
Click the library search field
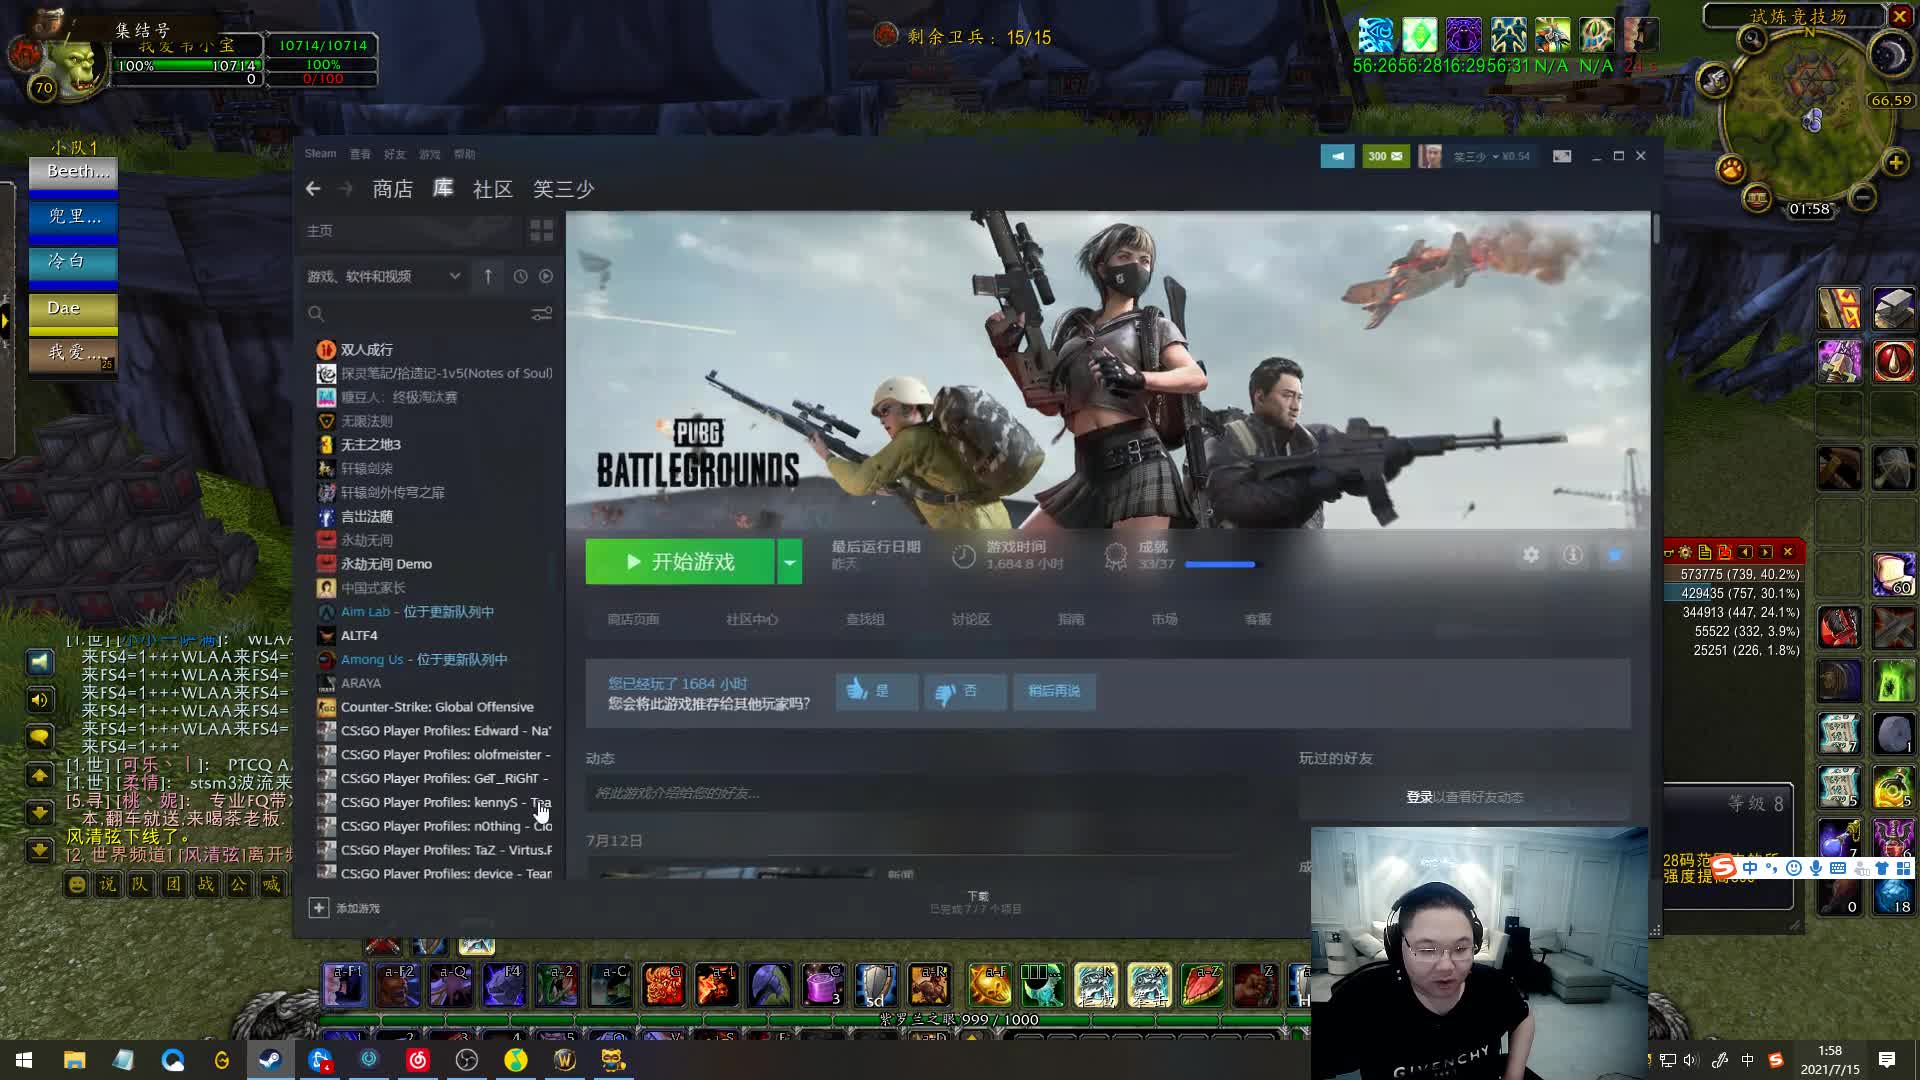coord(416,314)
